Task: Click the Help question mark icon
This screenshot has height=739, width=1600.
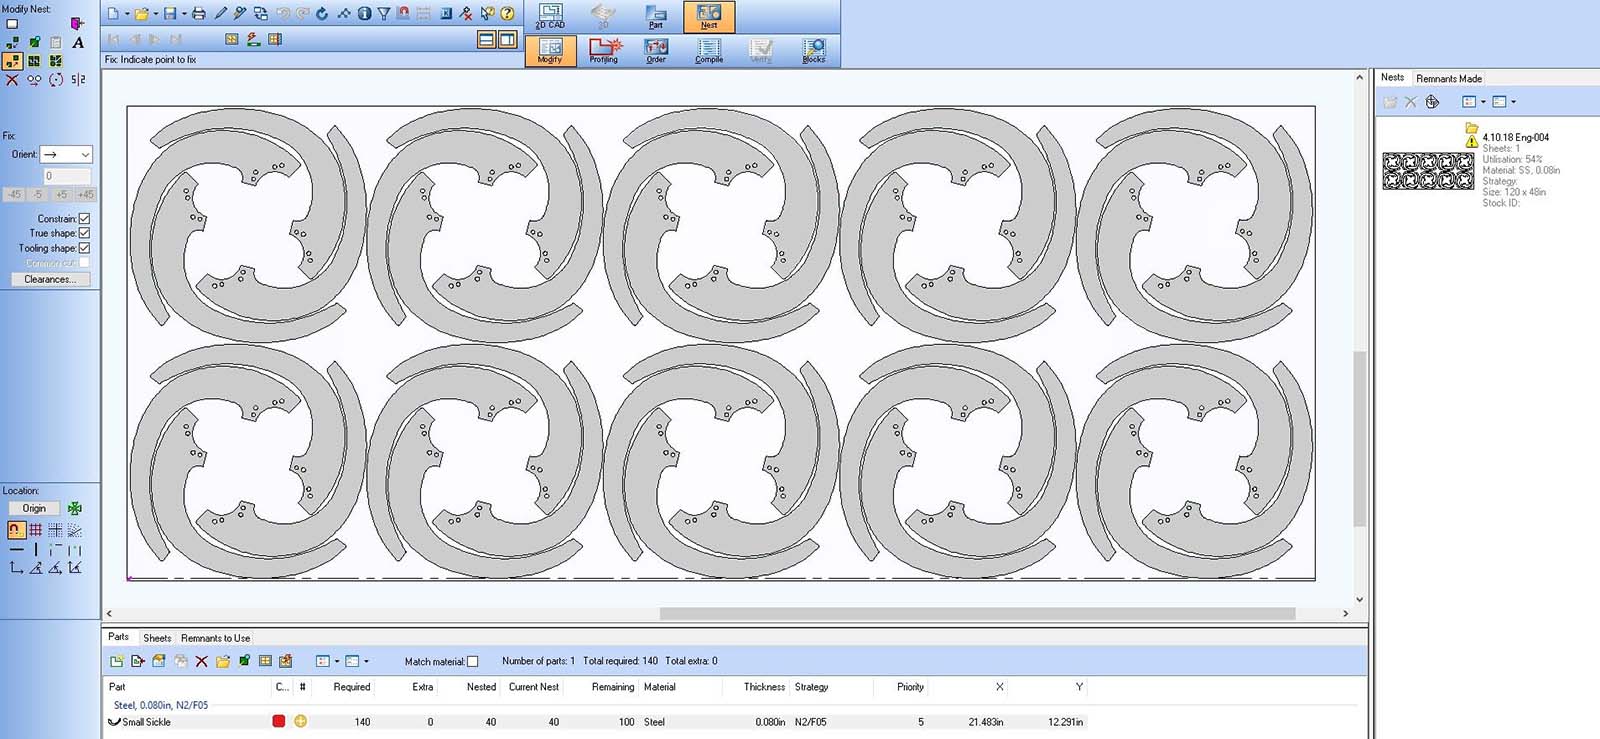Action: click(x=507, y=14)
